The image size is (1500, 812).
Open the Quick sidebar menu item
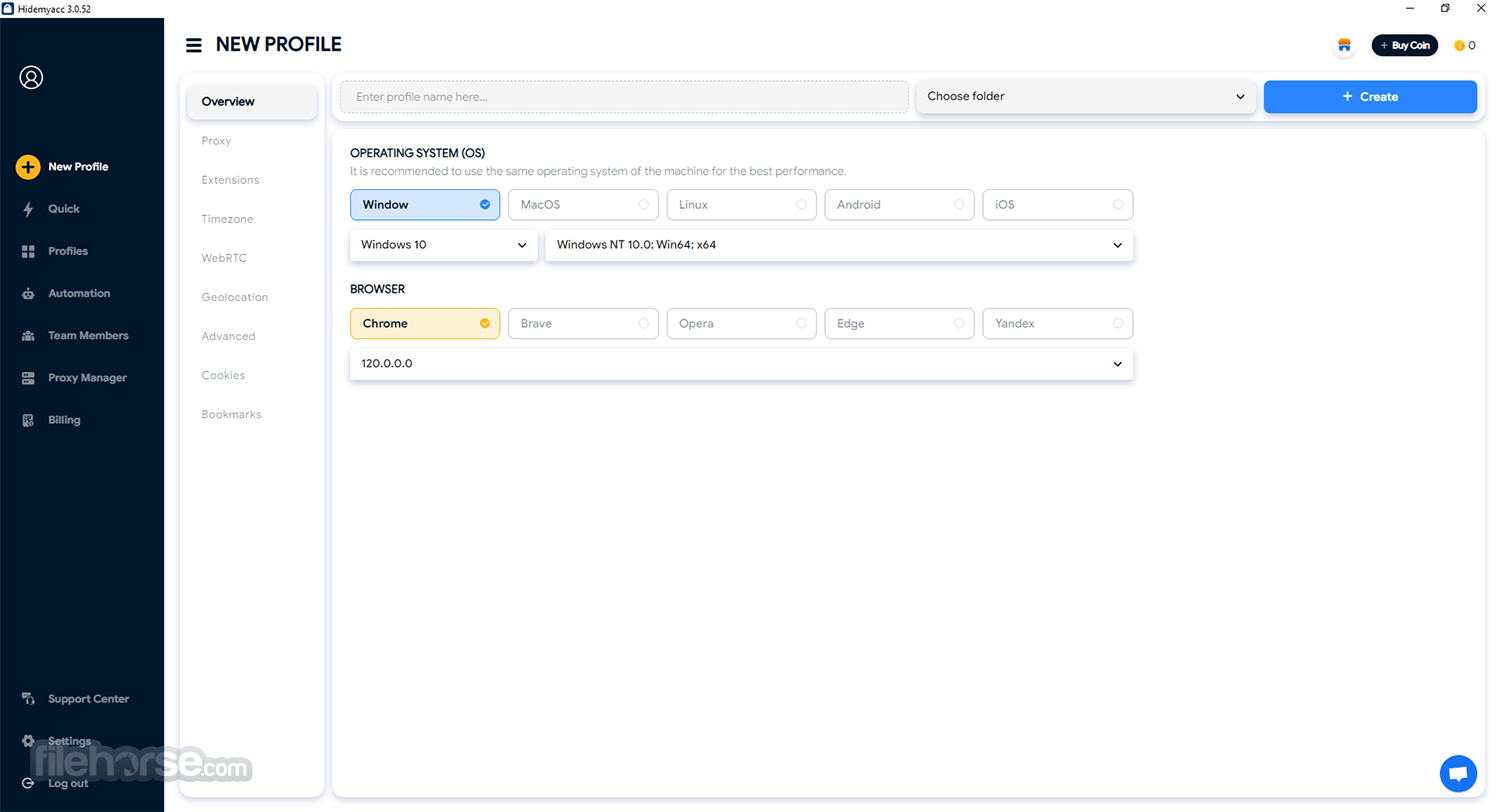(64, 209)
